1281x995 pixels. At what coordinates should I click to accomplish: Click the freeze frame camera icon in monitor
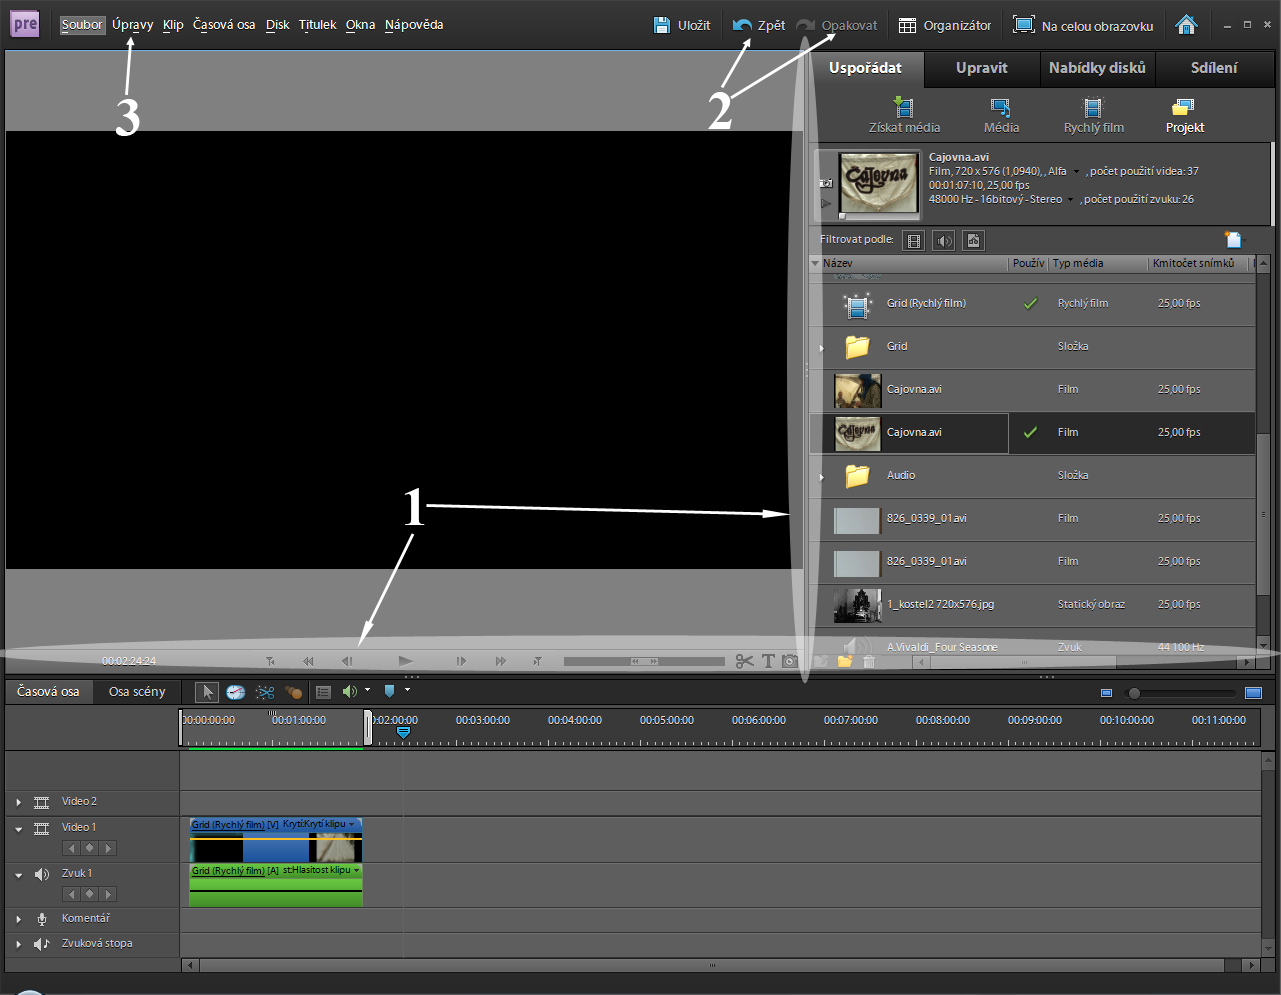coord(790,661)
